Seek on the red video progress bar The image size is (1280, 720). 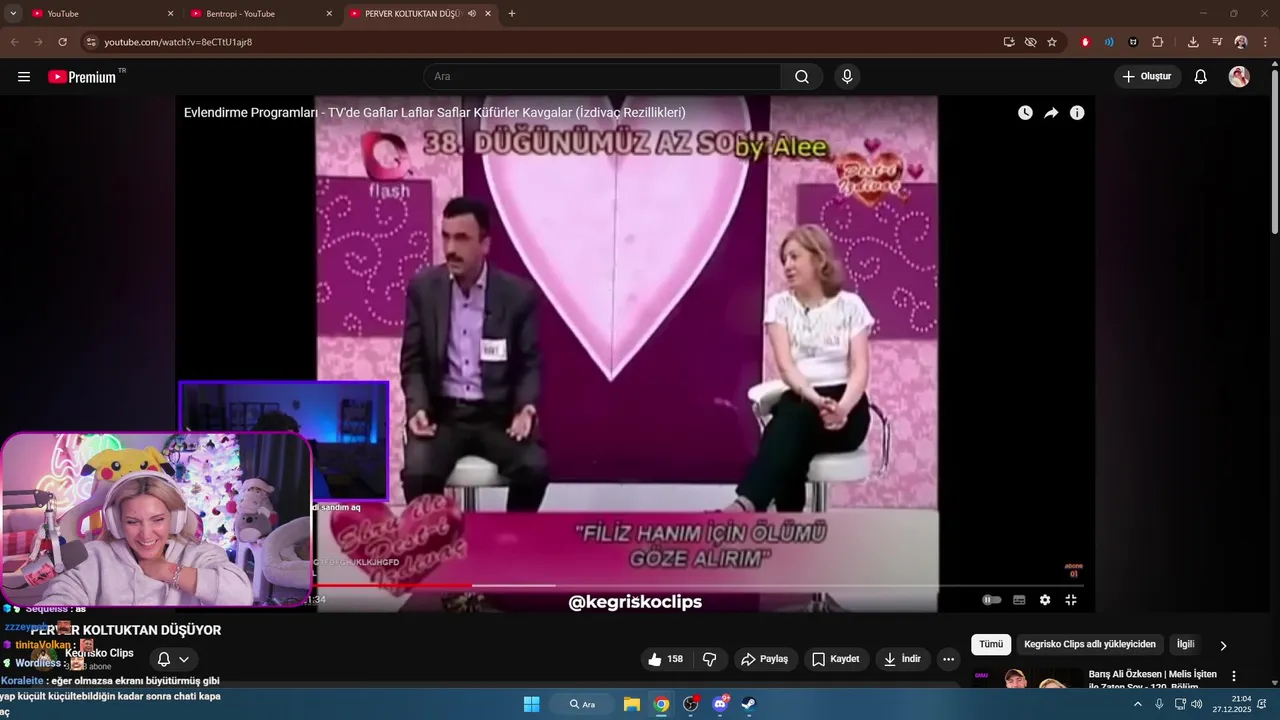pos(698,586)
